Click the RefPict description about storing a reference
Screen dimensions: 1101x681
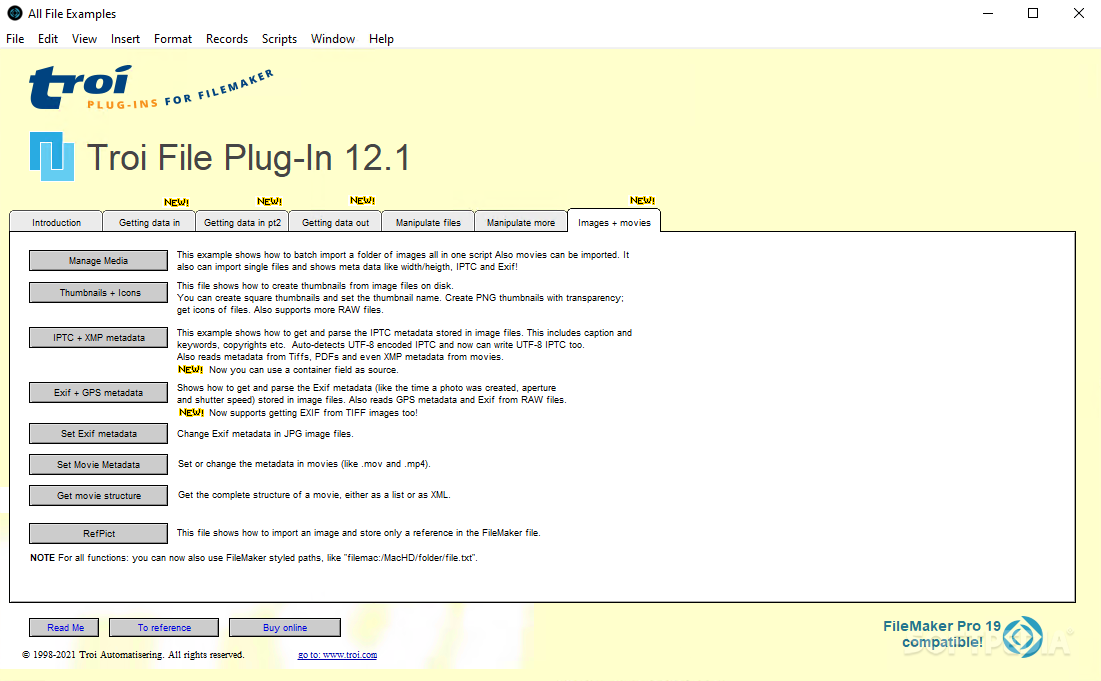pyautogui.click(x=358, y=533)
